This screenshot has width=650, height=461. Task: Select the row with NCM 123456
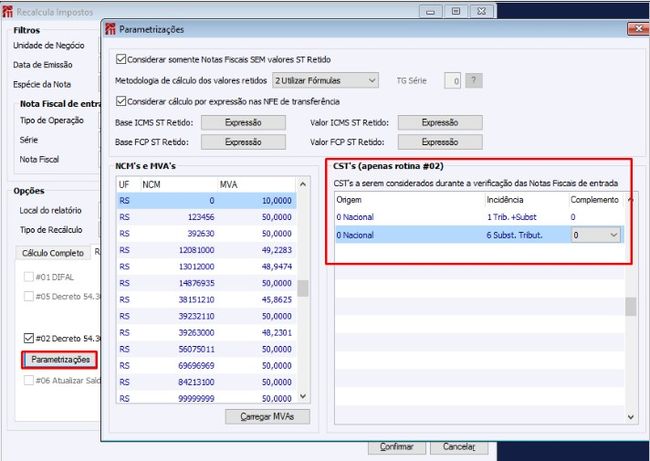pos(206,217)
